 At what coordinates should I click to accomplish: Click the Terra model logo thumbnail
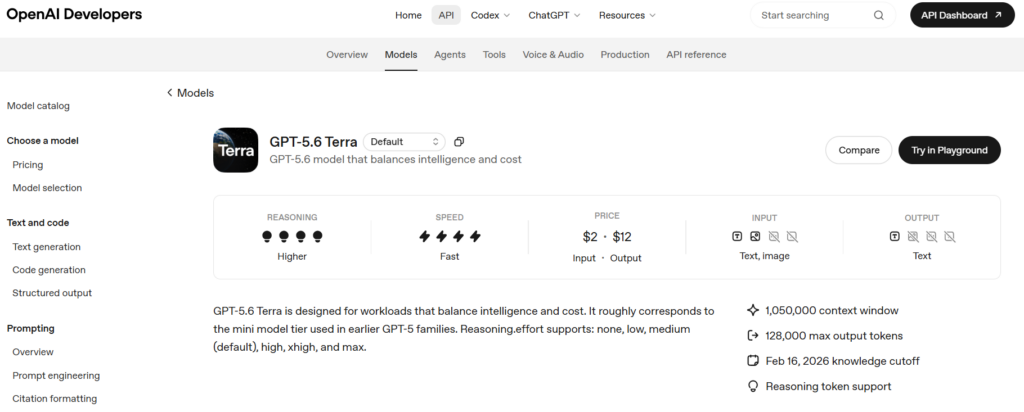[x=236, y=150]
